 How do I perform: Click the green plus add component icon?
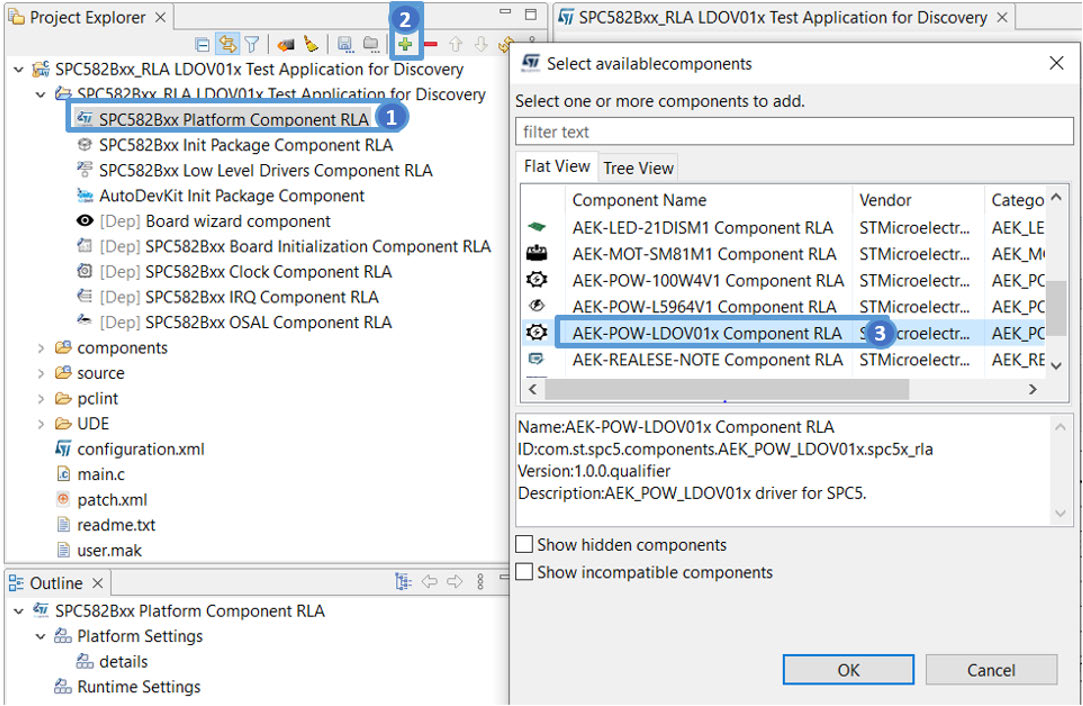[x=405, y=45]
